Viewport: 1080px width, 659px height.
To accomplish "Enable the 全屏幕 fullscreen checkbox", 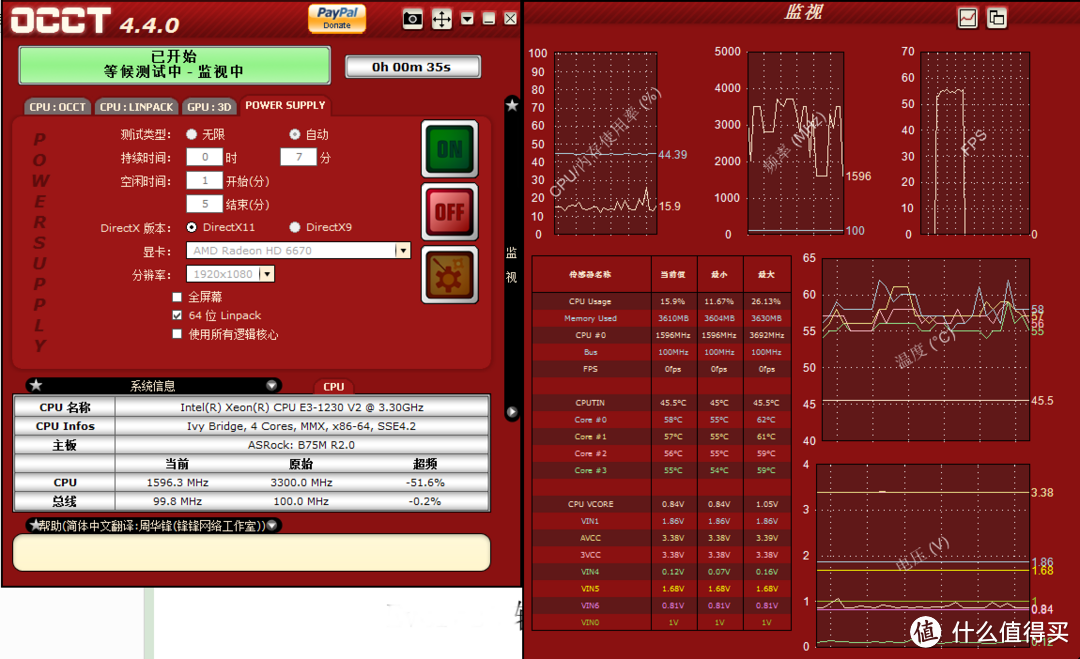I will pyautogui.click(x=177, y=297).
